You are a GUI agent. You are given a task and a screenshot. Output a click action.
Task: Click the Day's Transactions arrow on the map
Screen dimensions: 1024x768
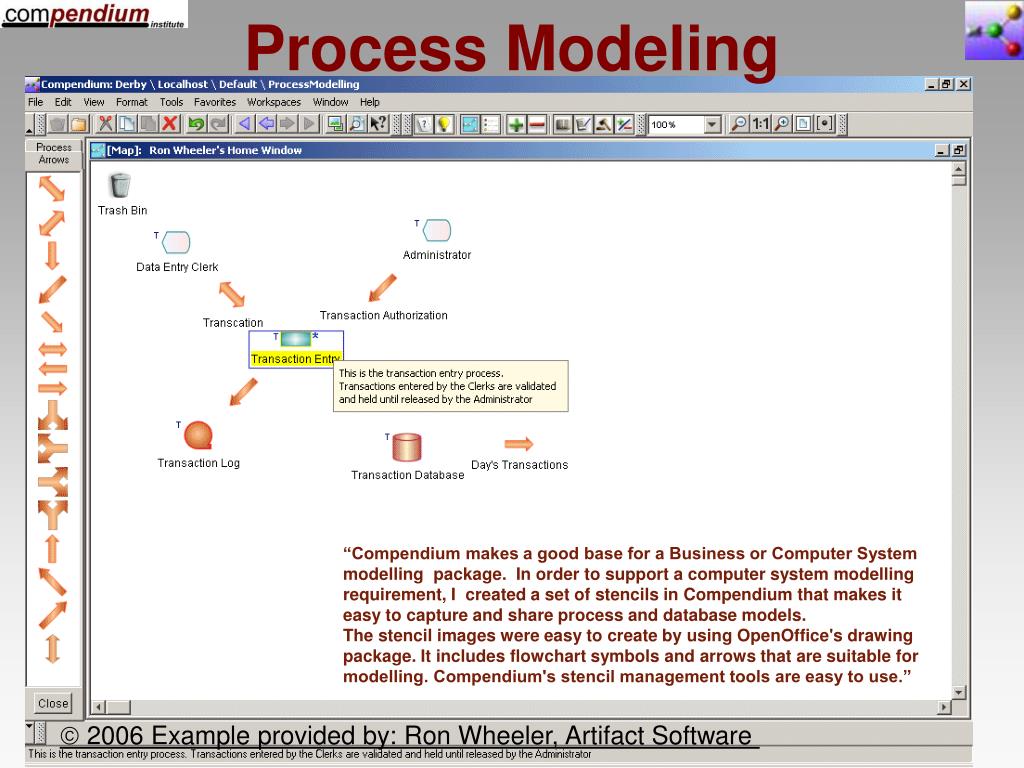coord(519,444)
